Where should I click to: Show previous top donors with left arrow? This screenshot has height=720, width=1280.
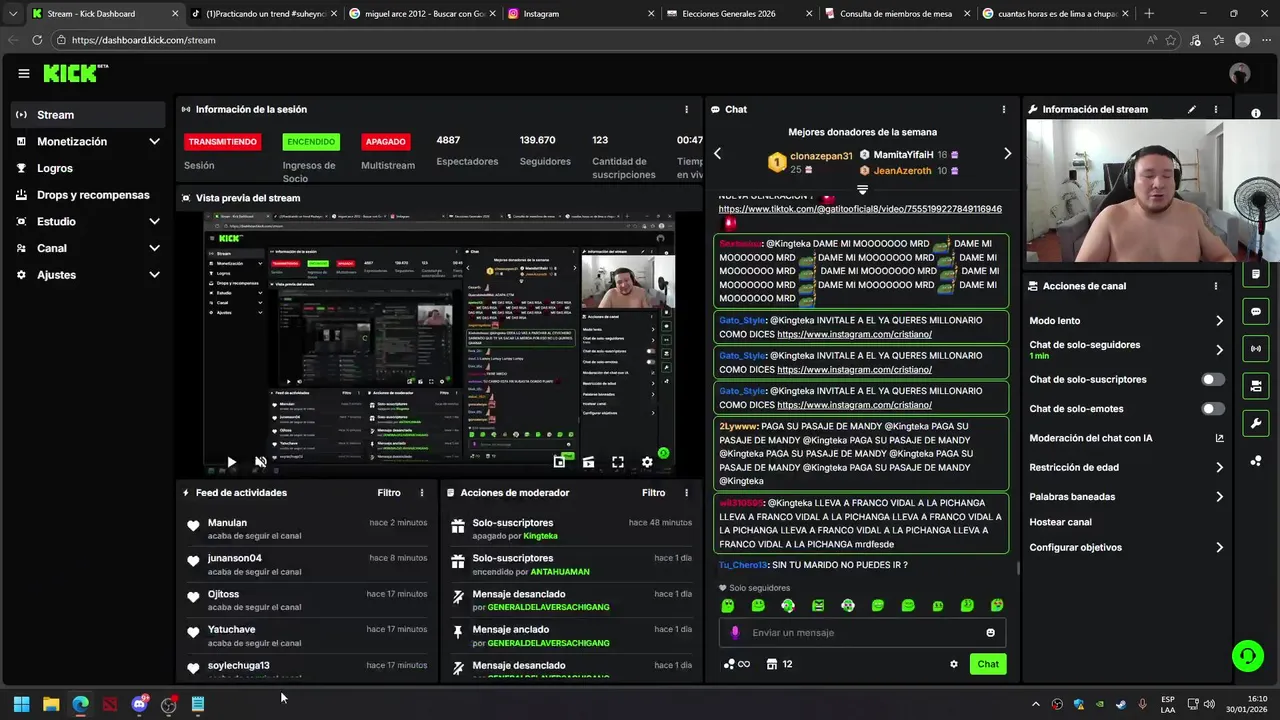click(717, 154)
